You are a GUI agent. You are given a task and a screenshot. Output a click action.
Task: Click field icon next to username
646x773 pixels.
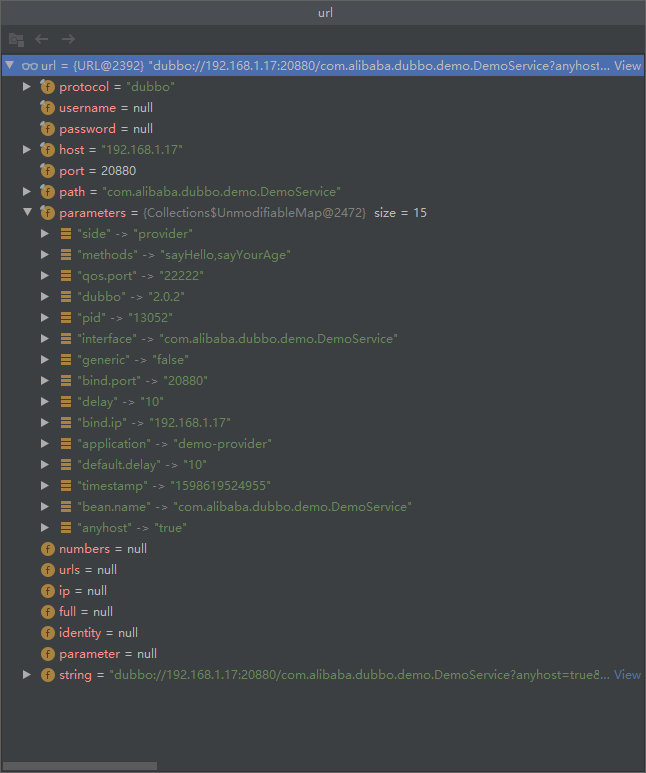point(47,108)
